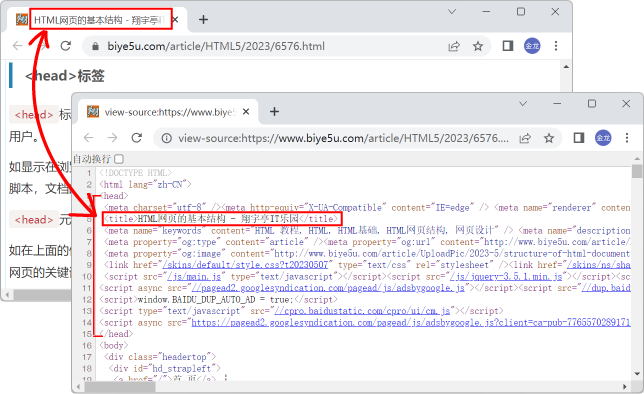Open side panel in the back browser window
The width and height of the screenshot is (644, 394).
tap(508, 46)
